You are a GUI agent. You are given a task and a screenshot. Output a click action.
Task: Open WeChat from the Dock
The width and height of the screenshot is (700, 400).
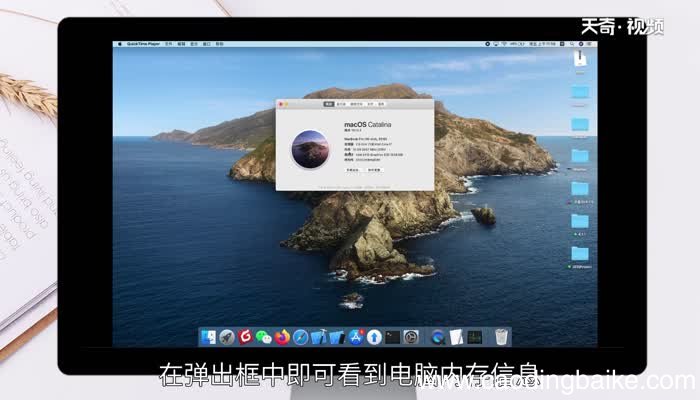point(264,338)
